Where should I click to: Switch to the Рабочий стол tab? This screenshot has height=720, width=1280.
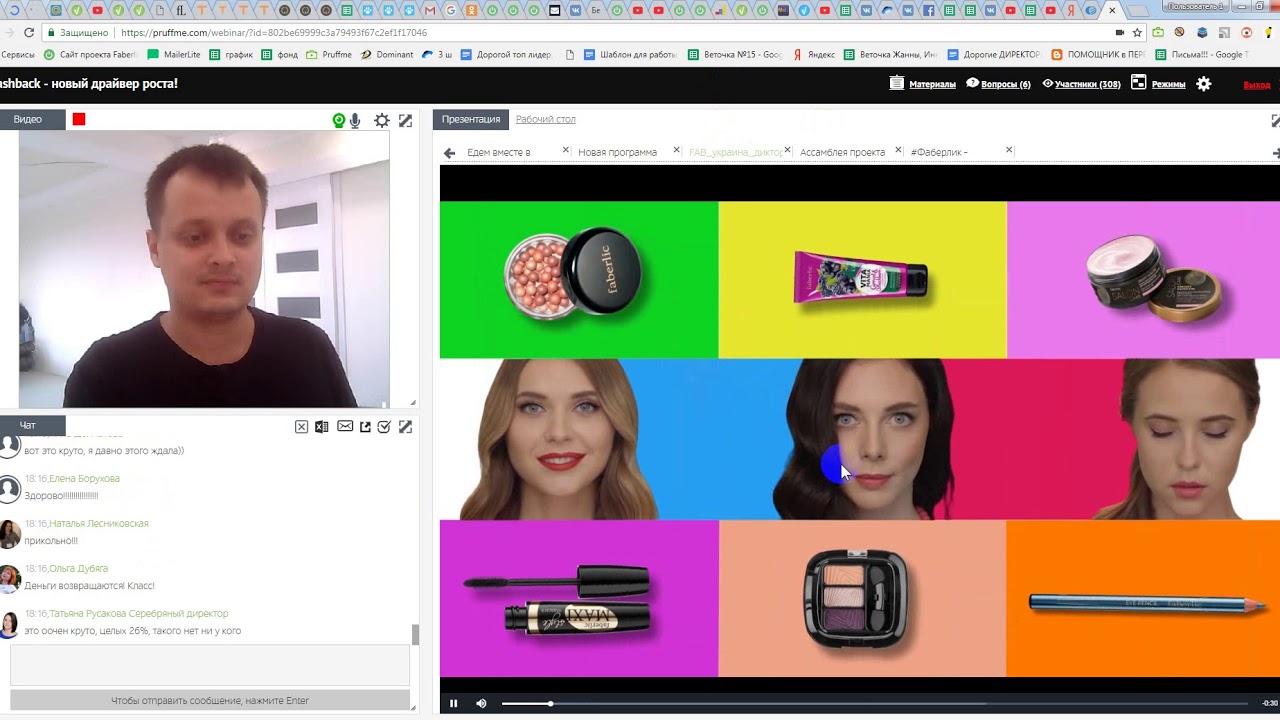546,119
